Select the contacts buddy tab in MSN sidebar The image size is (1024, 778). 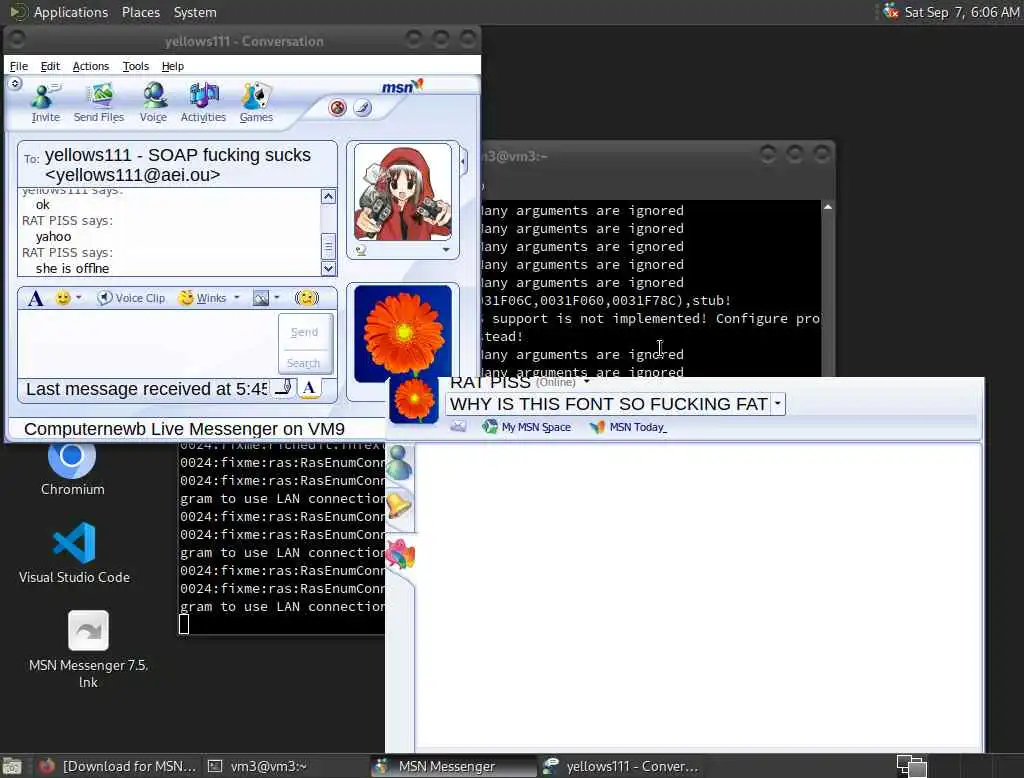(399, 463)
